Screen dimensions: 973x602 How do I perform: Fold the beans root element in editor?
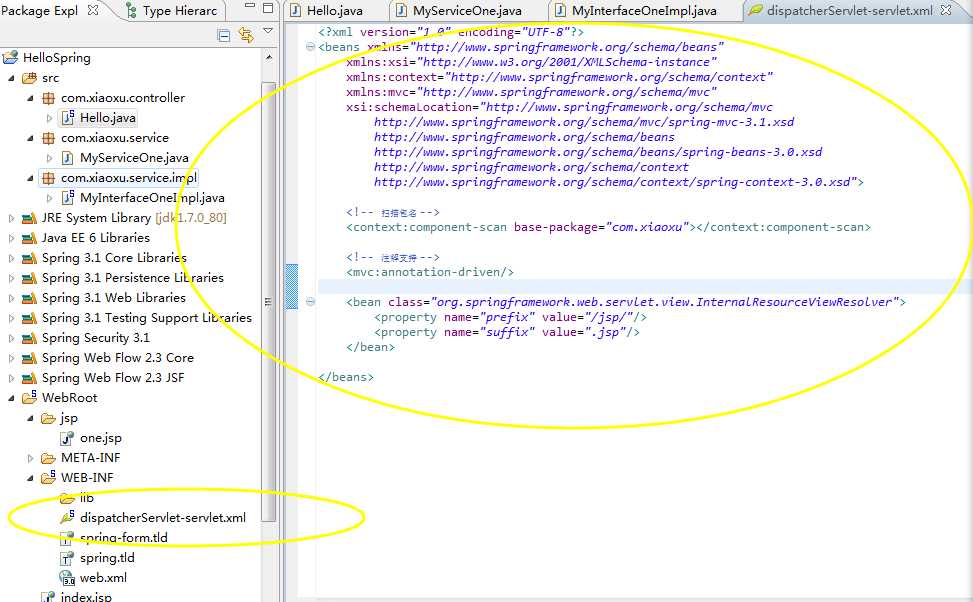[x=310, y=47]
